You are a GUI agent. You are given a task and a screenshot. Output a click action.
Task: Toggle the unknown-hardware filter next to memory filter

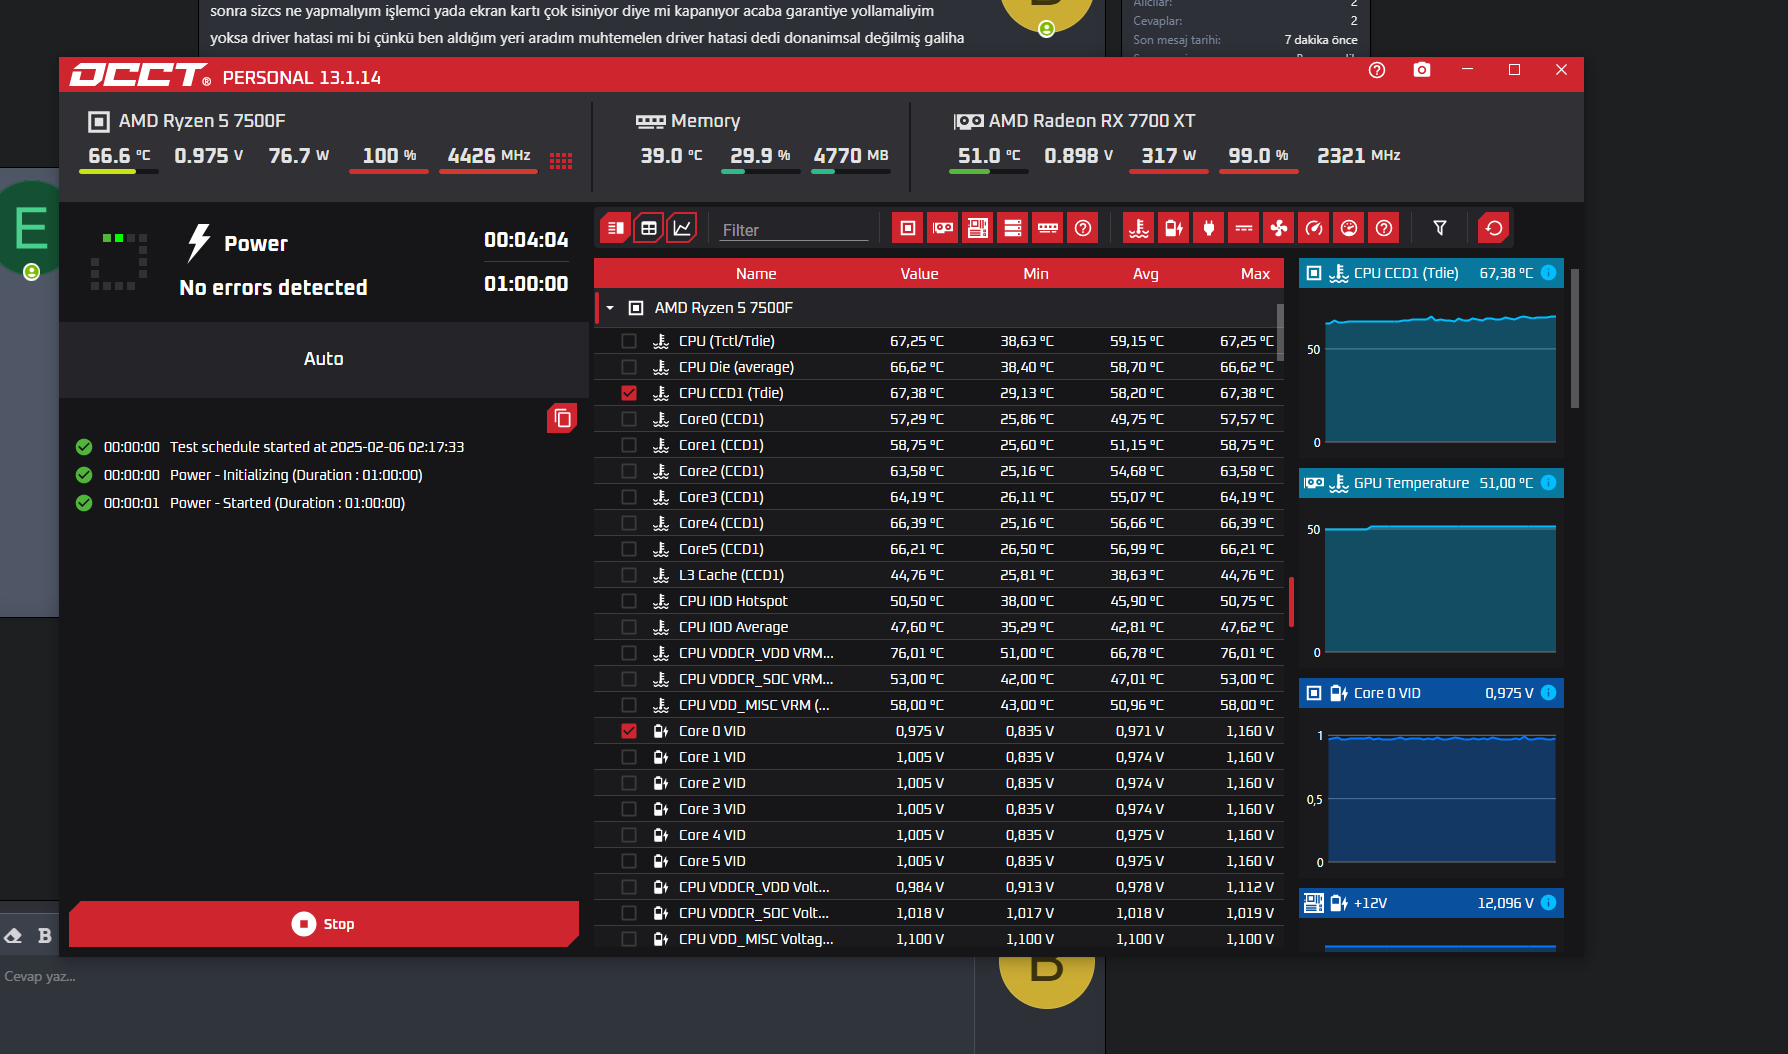tap(1083, 228)
